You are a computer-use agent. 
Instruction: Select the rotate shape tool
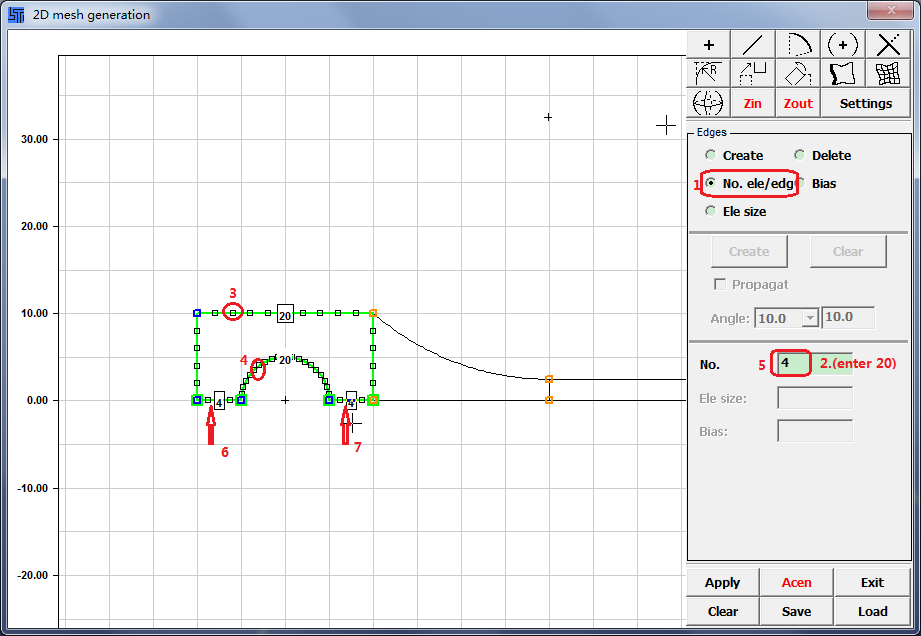pos(798,73)
